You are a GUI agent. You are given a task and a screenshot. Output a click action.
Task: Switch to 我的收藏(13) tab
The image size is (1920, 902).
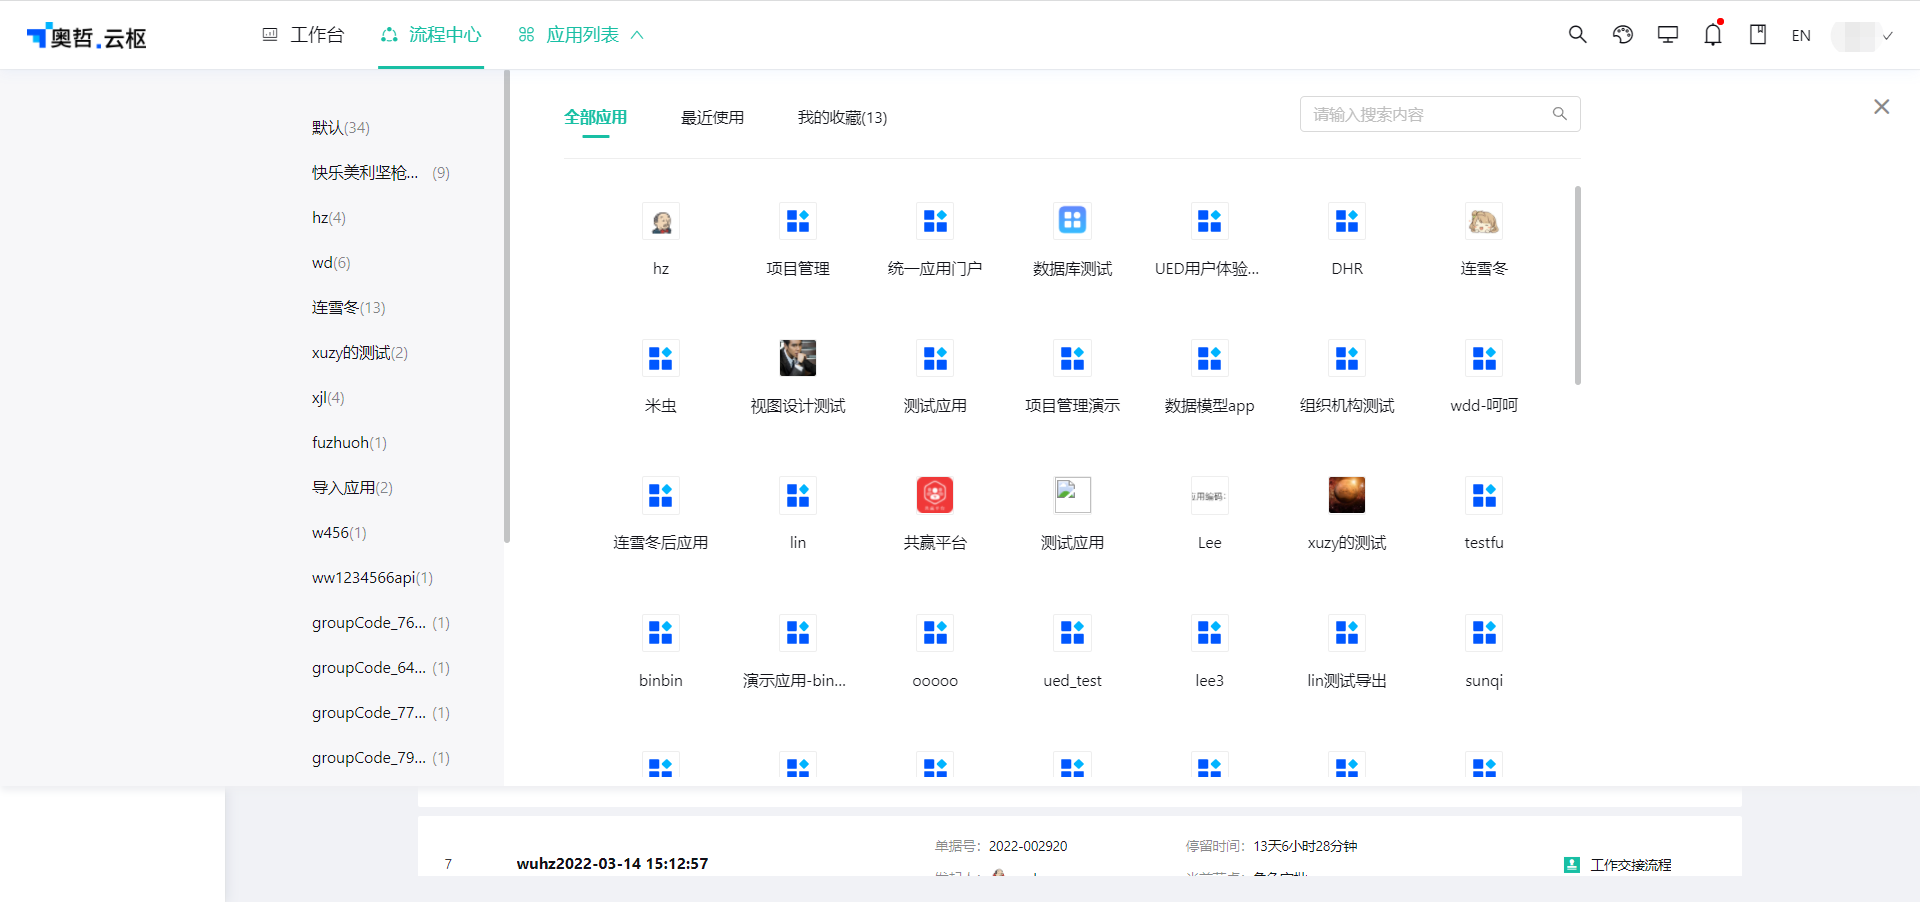[842, 118]
